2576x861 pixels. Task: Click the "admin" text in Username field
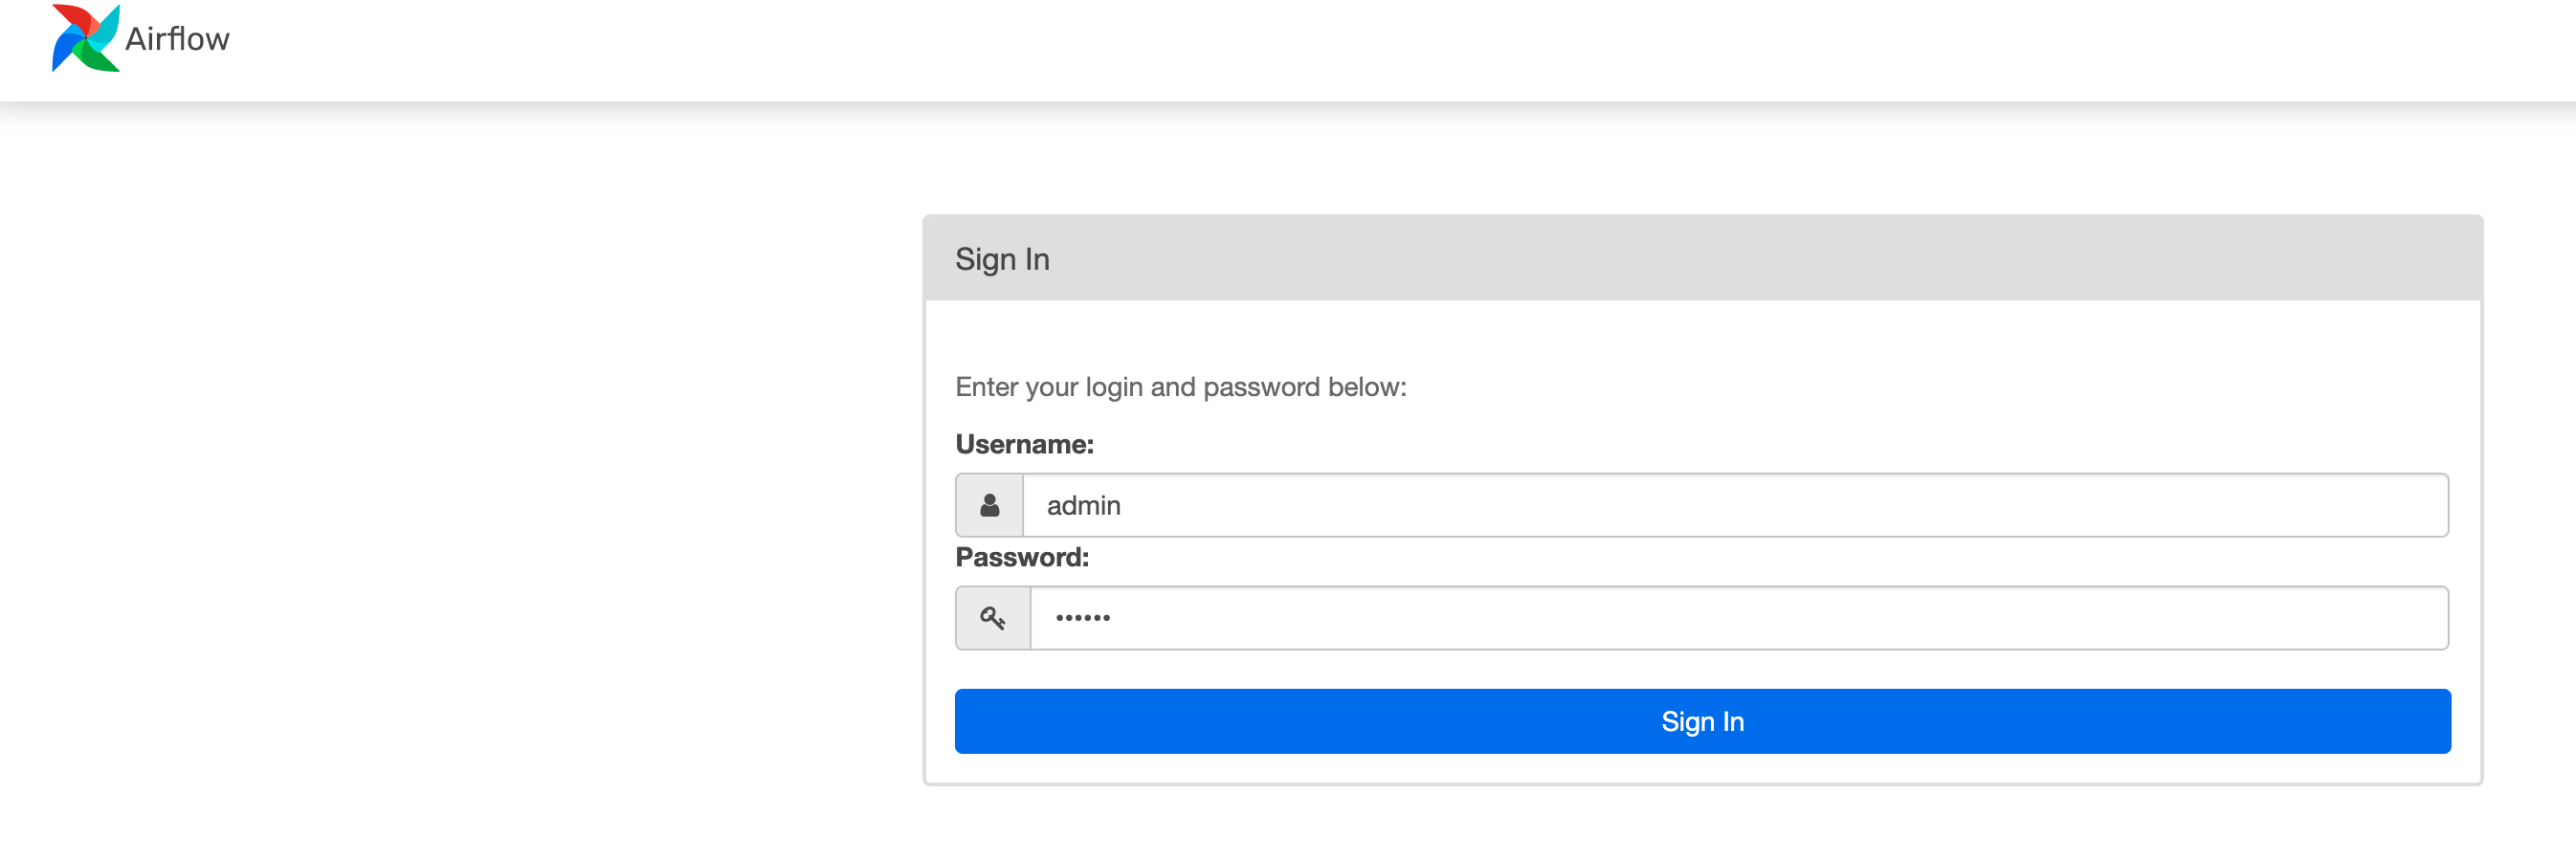(1083, 506)
